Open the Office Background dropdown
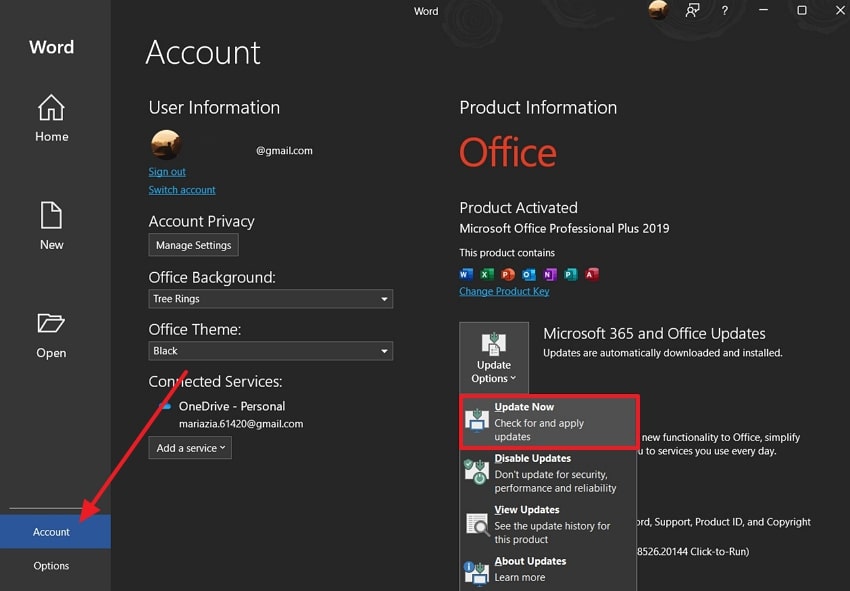The width and height of the screenshot is (850, 591). tap(270, 299)
